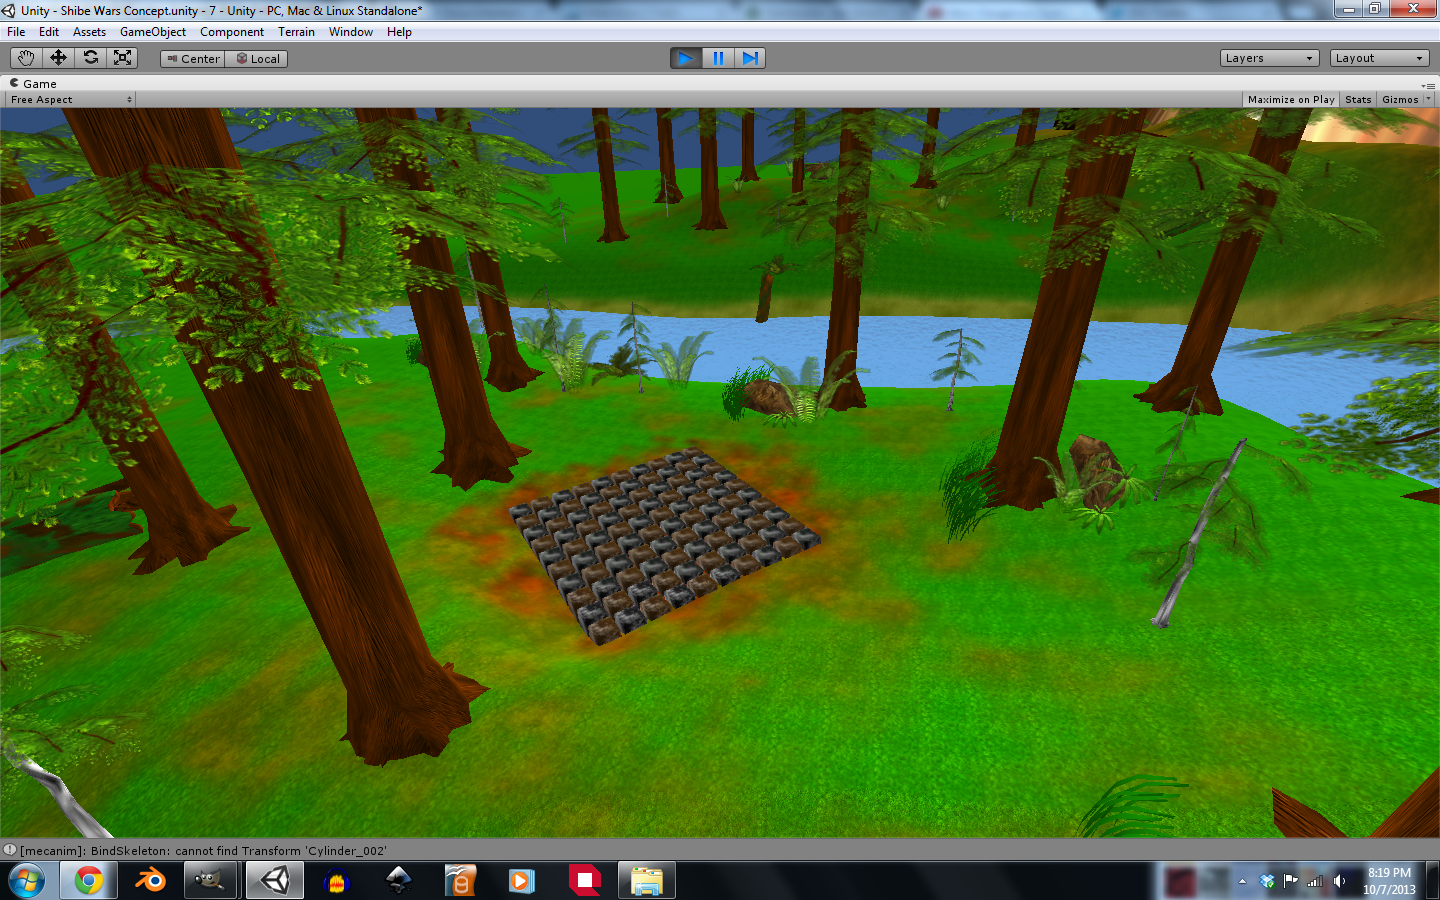Viewport: 1440px width, 900px height.
Task: Open GIMP from taskbar
Action: pos(210,881)
